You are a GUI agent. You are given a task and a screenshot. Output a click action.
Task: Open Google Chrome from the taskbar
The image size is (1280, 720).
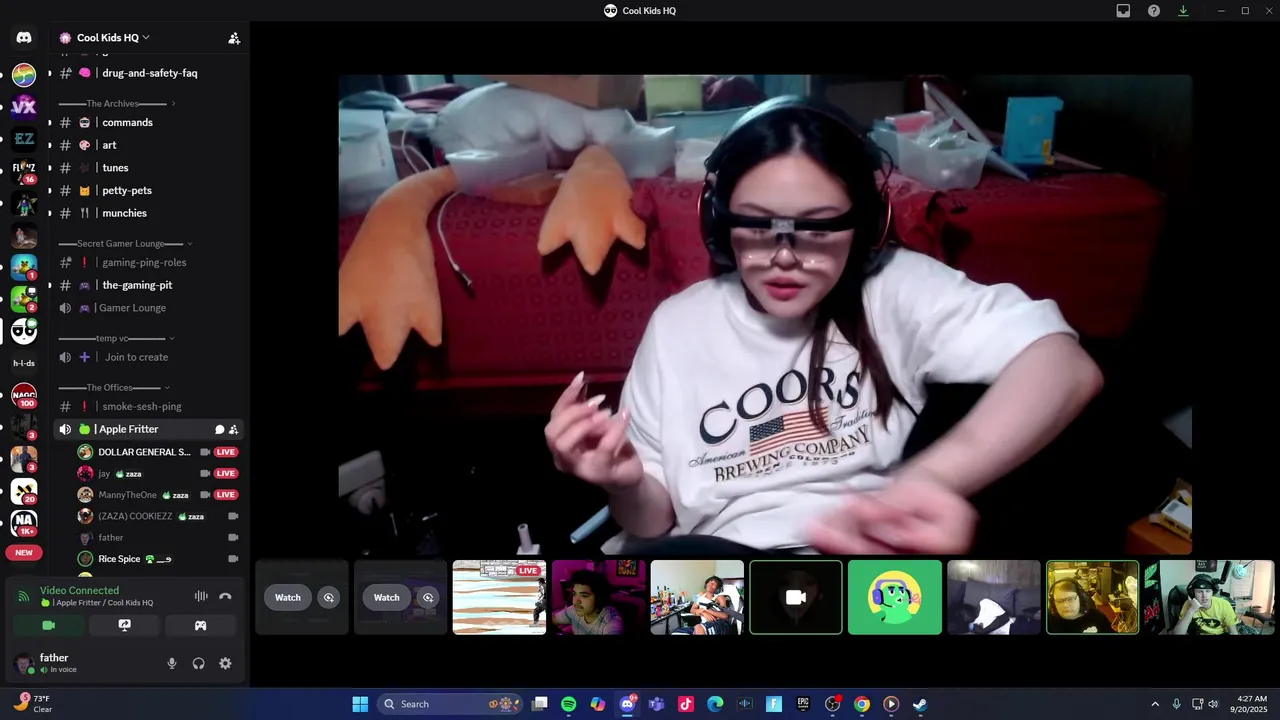[862, 704]
